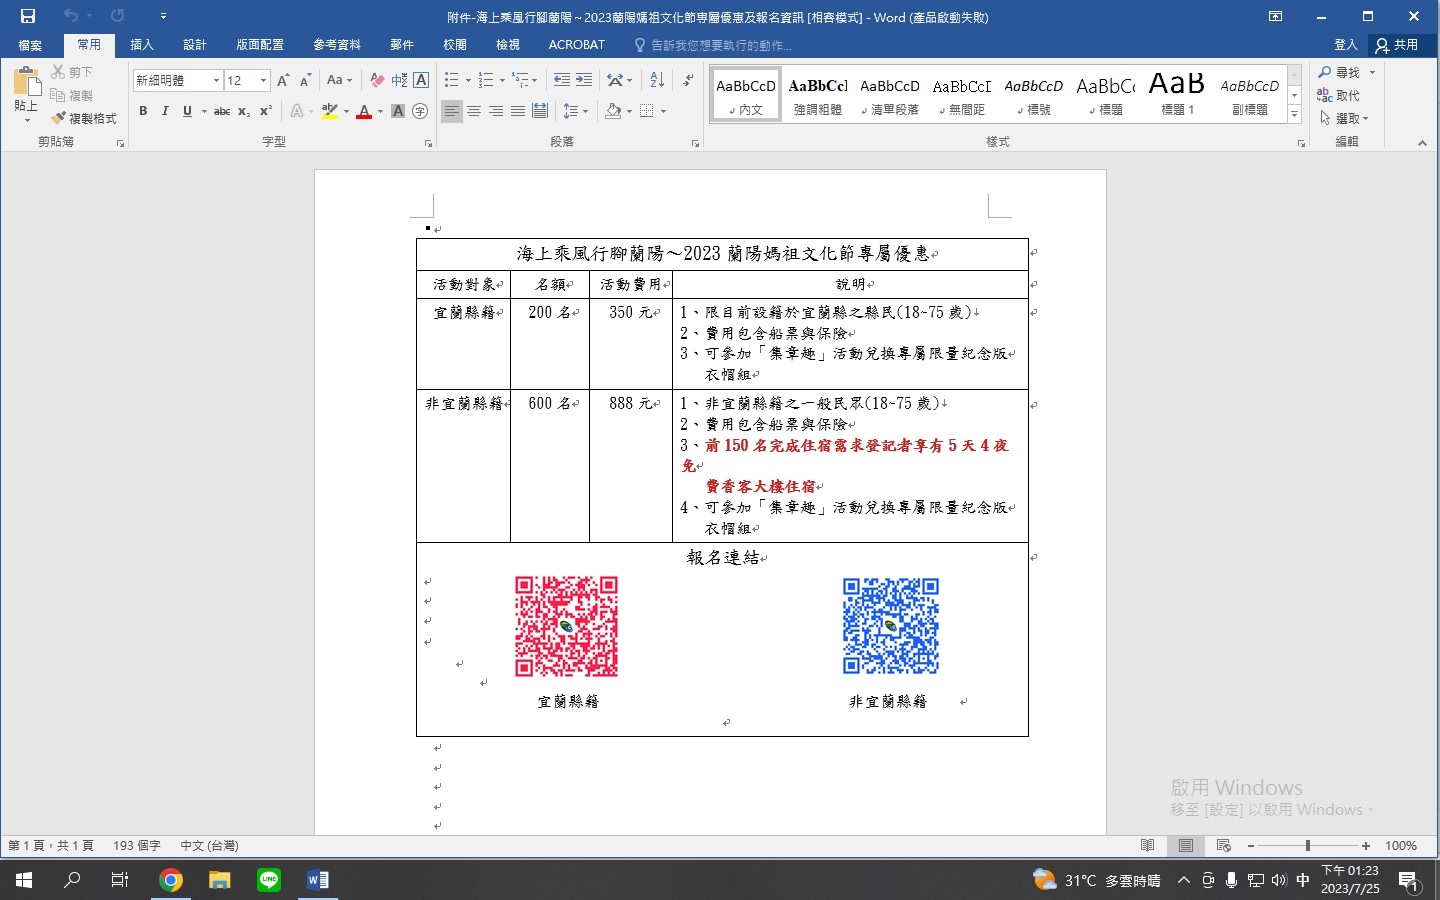Click the enclosed character (字) icon
This screenshot has height=900, width=1440.
coord(420,111)
